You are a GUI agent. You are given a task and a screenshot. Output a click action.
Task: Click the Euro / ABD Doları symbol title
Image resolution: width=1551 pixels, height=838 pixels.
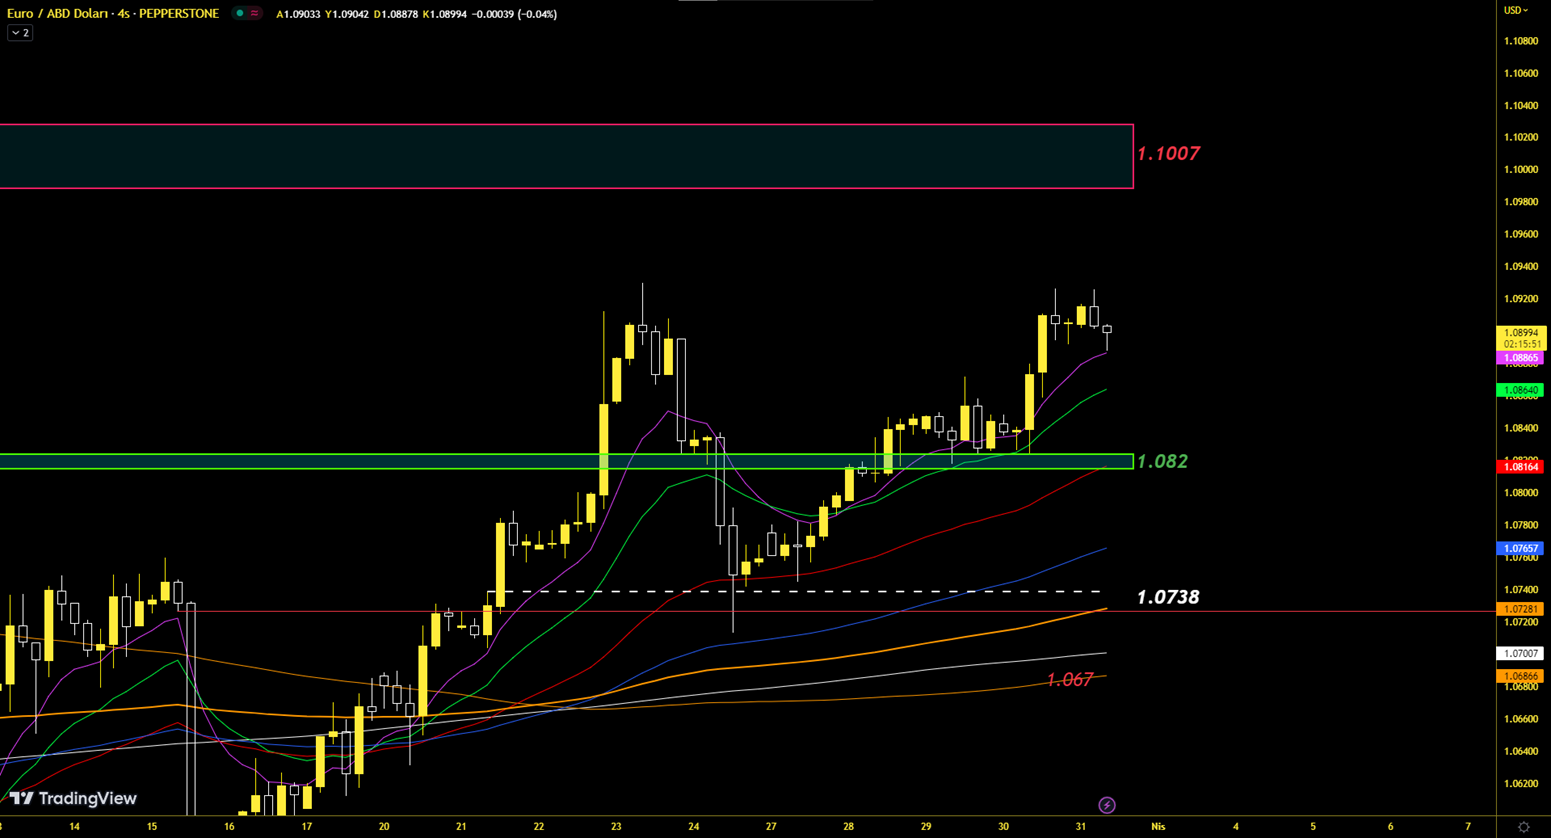[x=113, y=14]
